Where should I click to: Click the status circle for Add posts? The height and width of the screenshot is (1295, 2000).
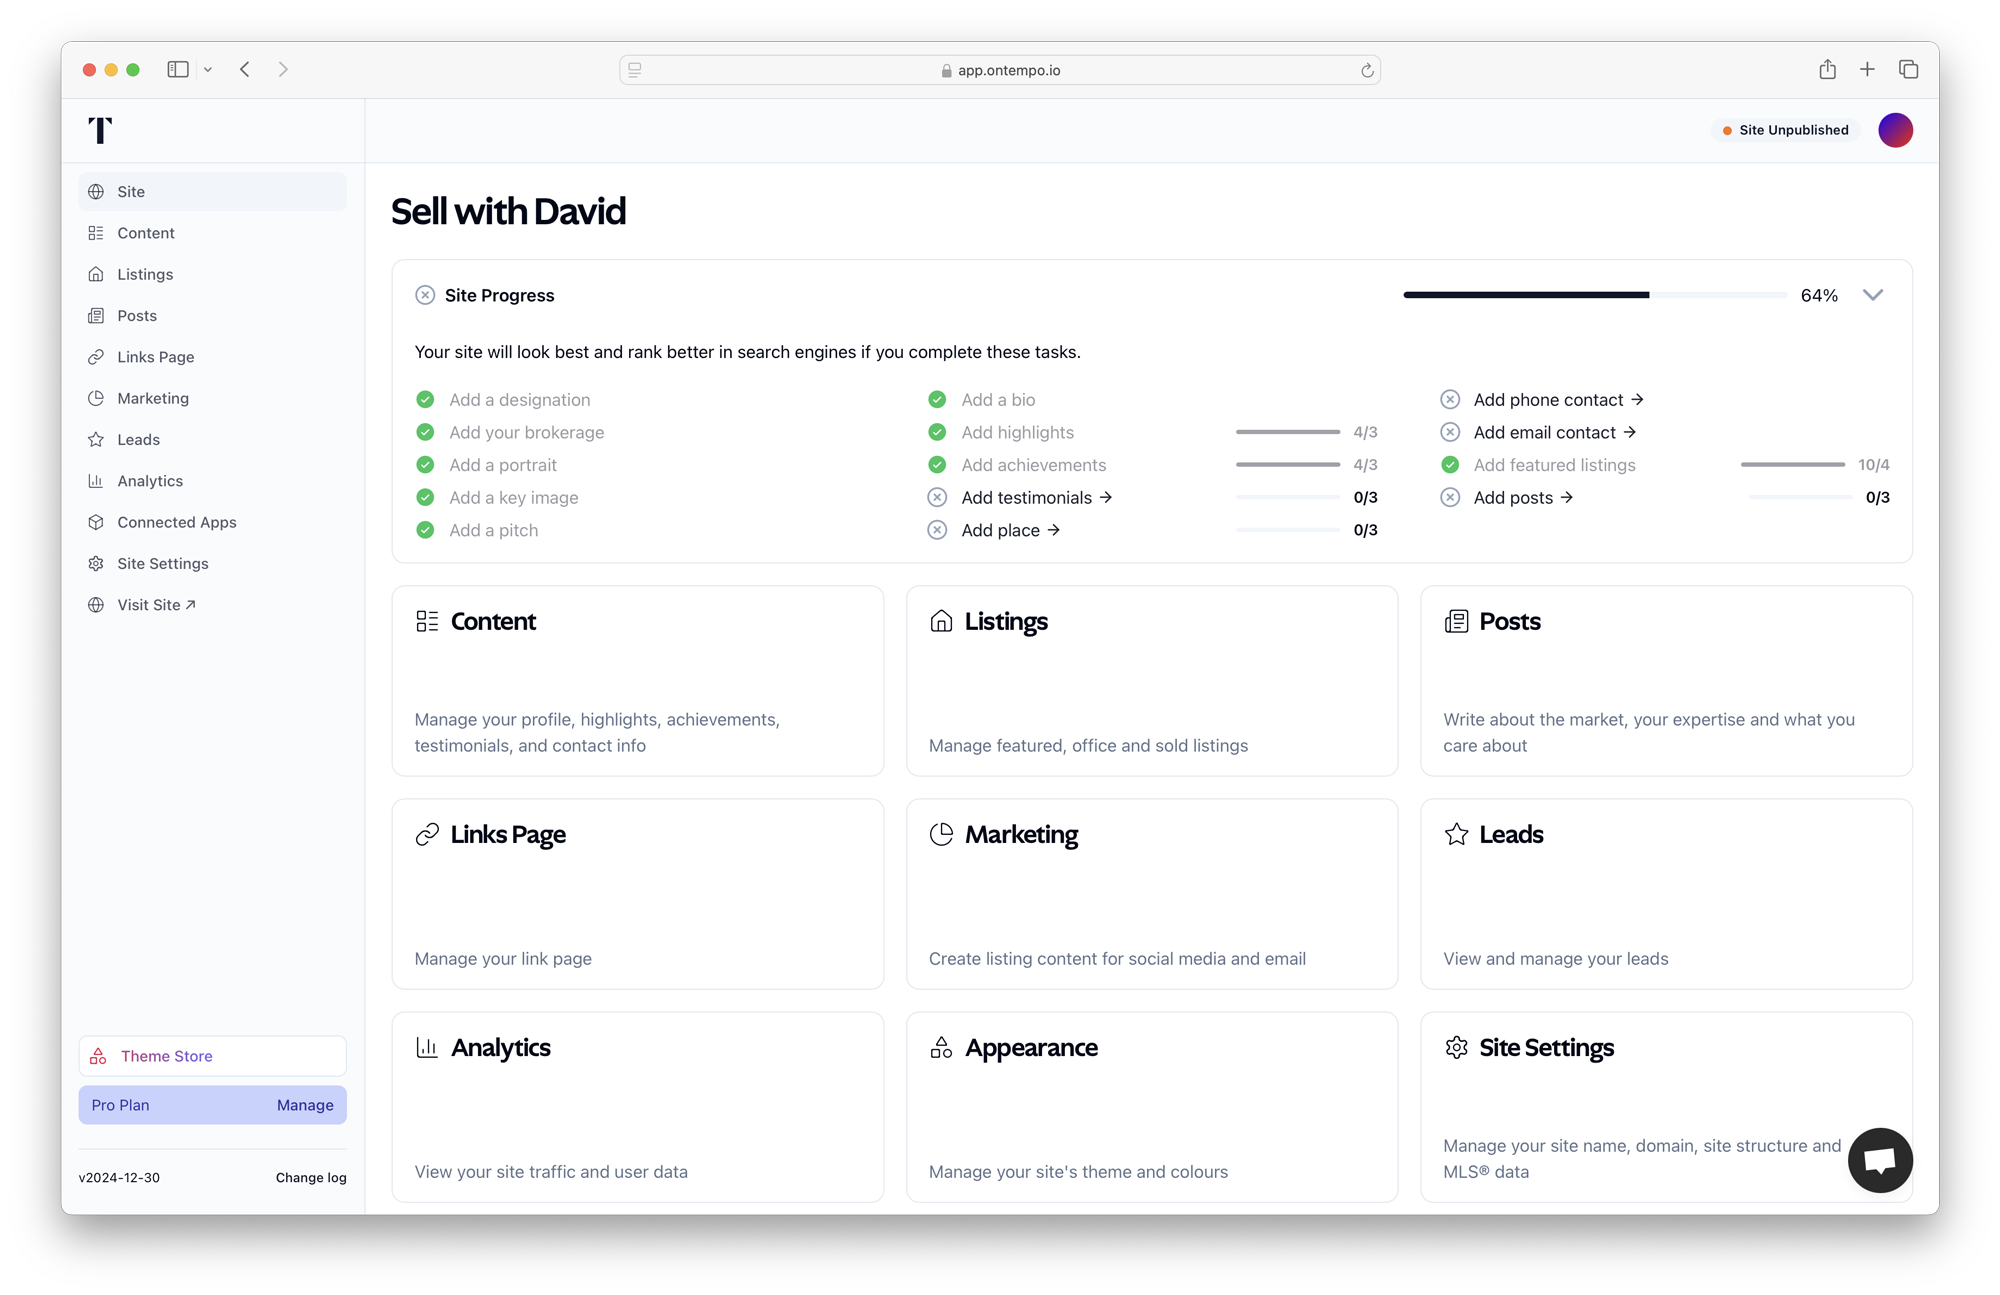[x=1450, y=497]
